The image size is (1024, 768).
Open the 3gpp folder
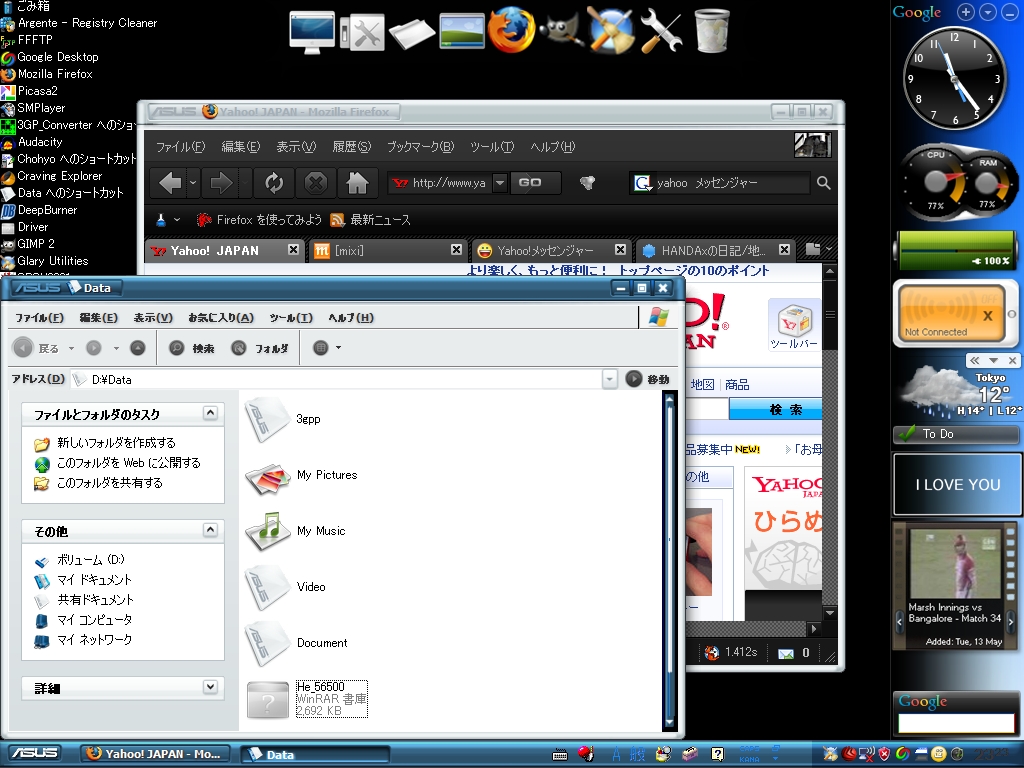(x=283, y=419)
